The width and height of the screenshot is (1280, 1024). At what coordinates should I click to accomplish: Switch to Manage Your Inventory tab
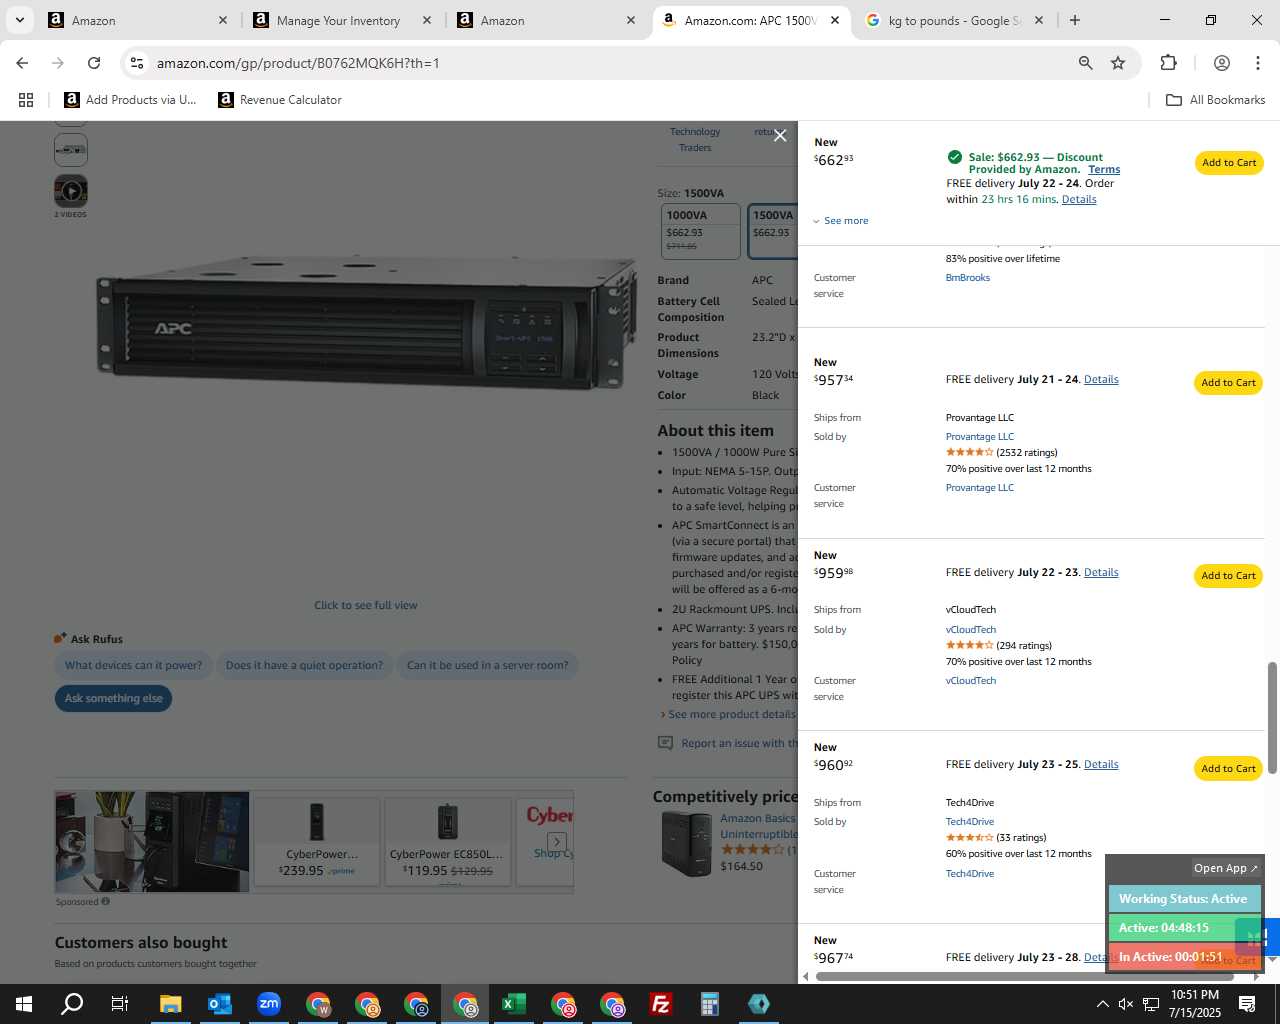pos(338,20)
